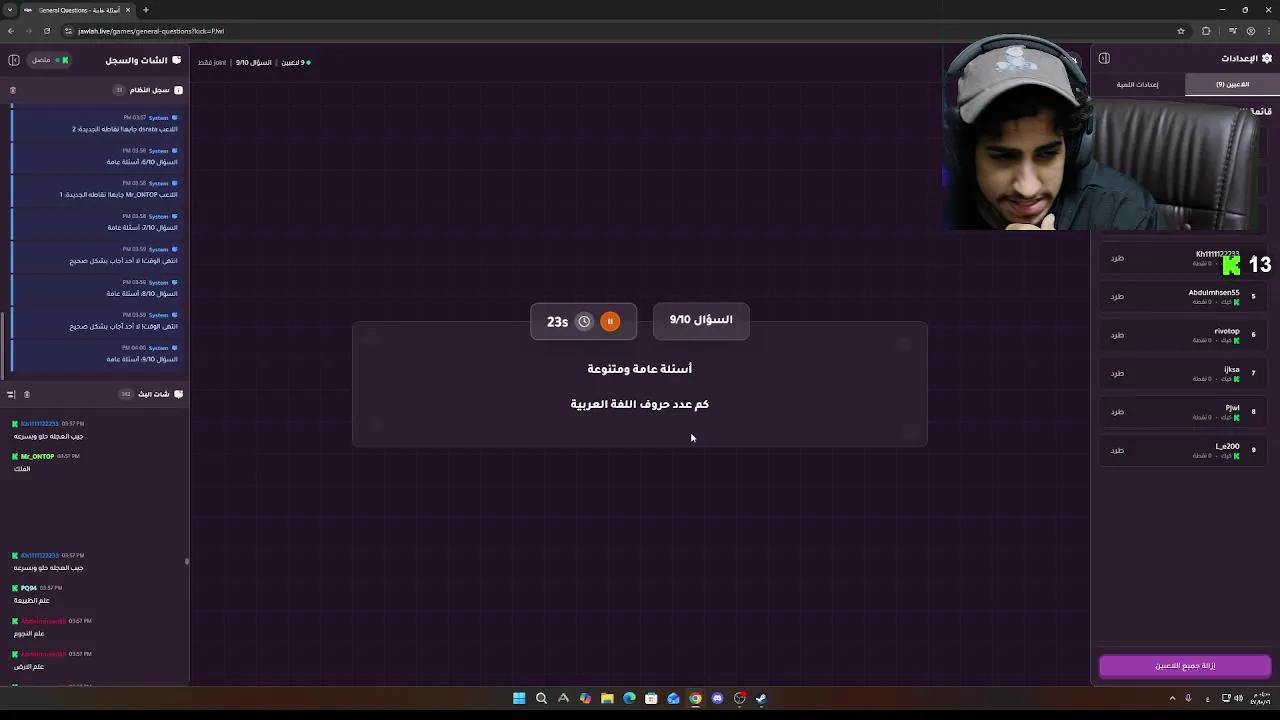The width and height of the screenshot is (1280, 720).
Task: Click the السؤال 9/10 question counter badge
Action: coord(701,320)
